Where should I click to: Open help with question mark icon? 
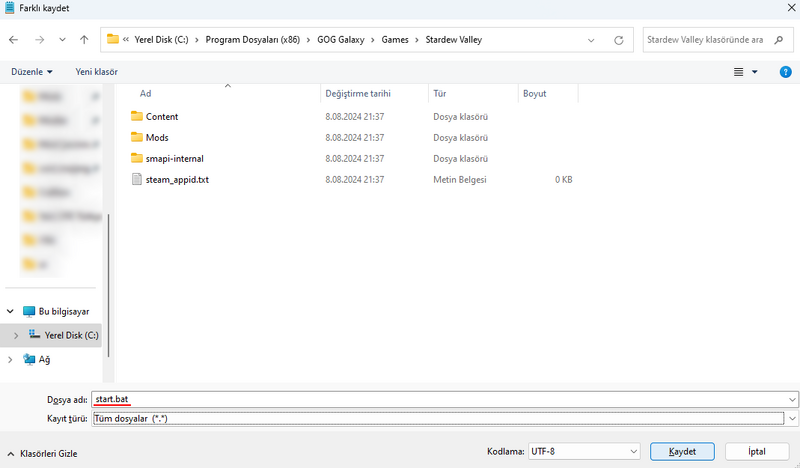pos(785,72)
